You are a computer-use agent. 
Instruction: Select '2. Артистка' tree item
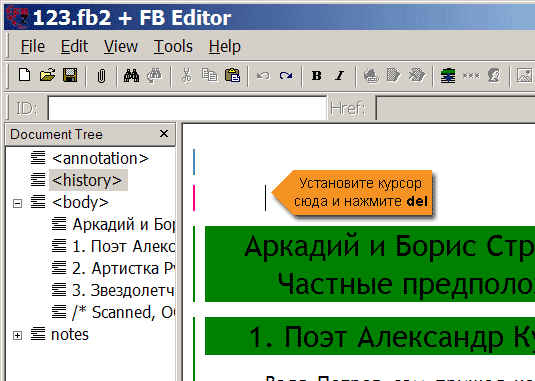[x=124, y=268]
